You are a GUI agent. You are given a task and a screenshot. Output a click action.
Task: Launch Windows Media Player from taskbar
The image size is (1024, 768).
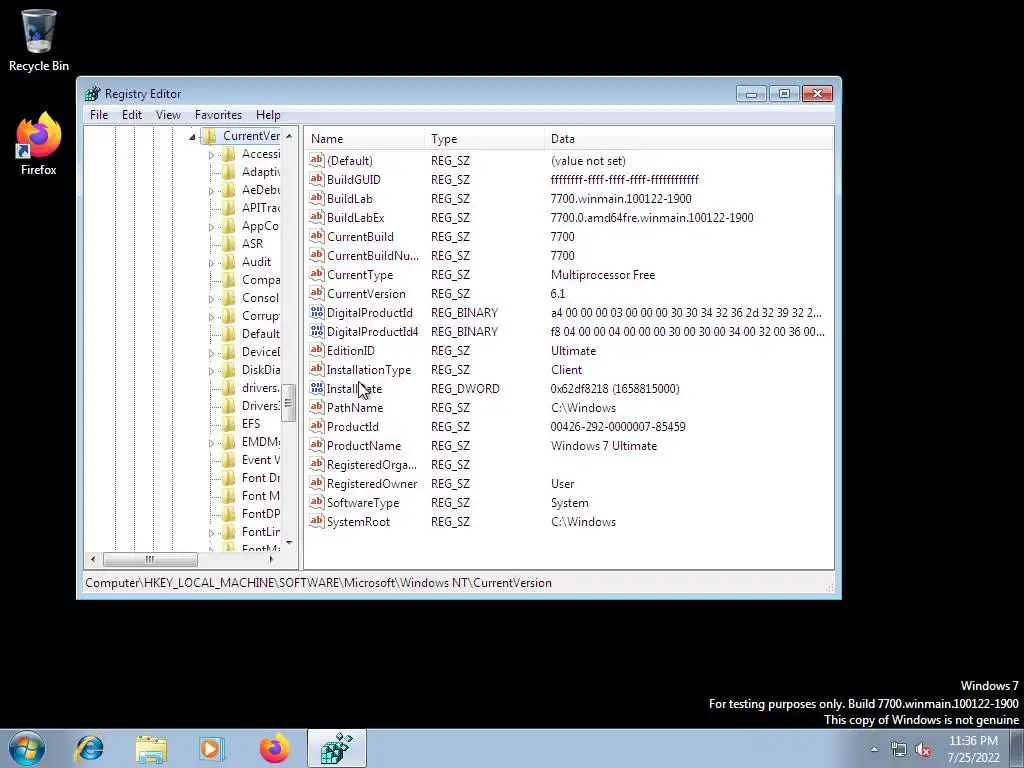211,748
